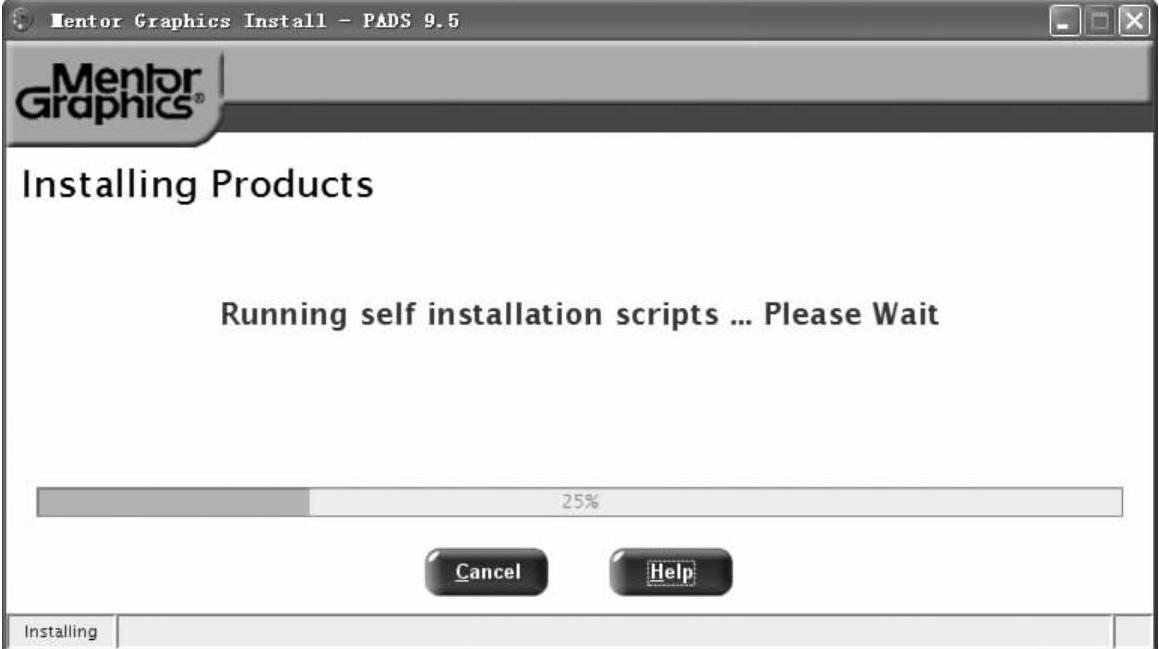Click the Please Wait text

[851, 316]
